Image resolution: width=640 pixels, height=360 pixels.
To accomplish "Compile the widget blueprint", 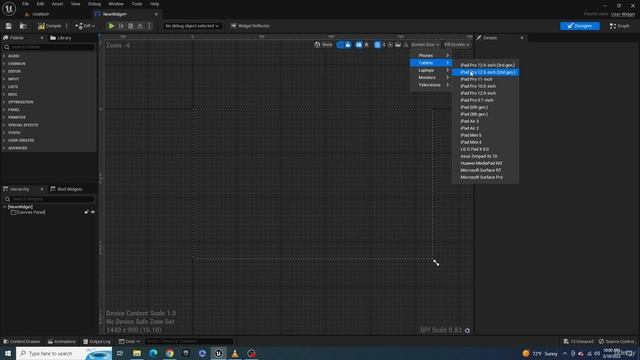I will (49, 26).
